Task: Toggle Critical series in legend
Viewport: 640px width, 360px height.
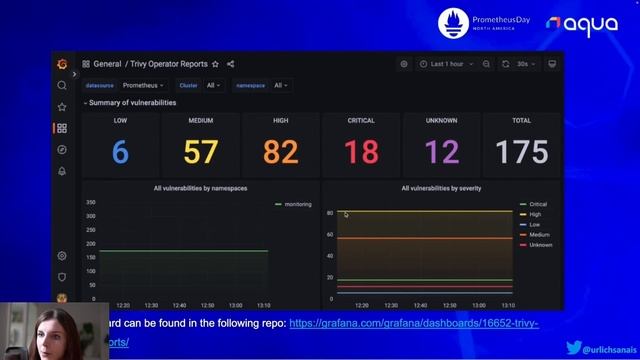Action: 538,204
